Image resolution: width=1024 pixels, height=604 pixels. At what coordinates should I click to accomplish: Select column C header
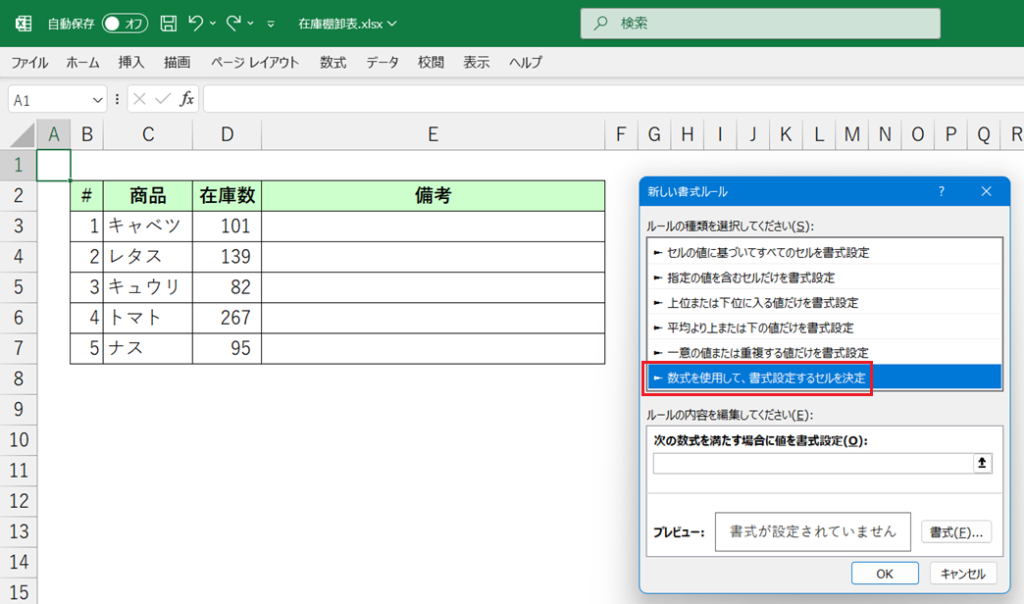pyautogui.click(x=148, y=135)
